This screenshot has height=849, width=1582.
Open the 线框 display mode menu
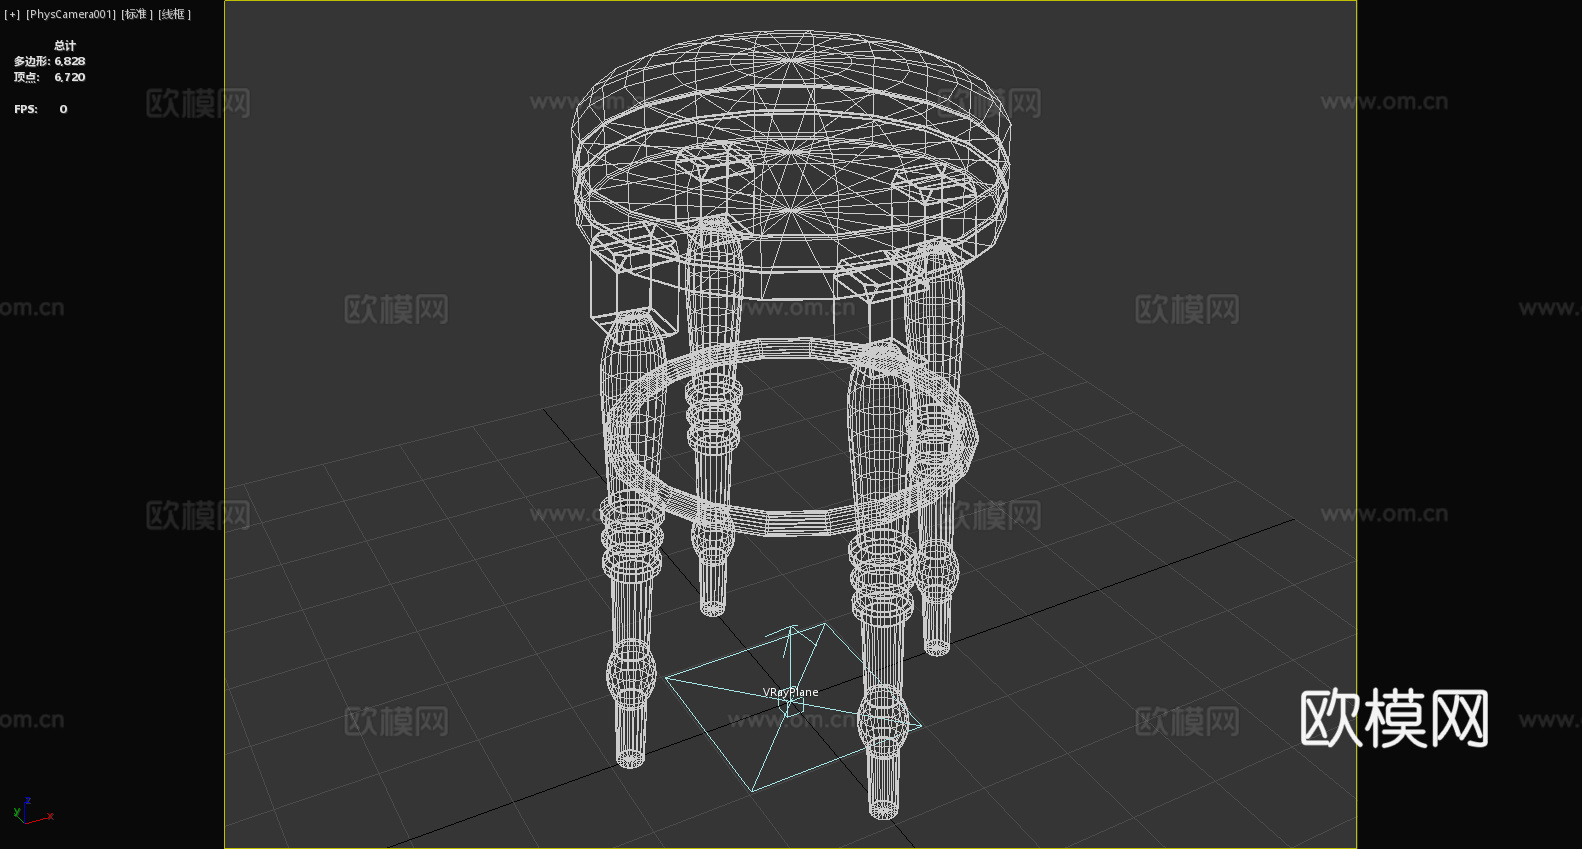pyautogui.click(x=174, y=14)
